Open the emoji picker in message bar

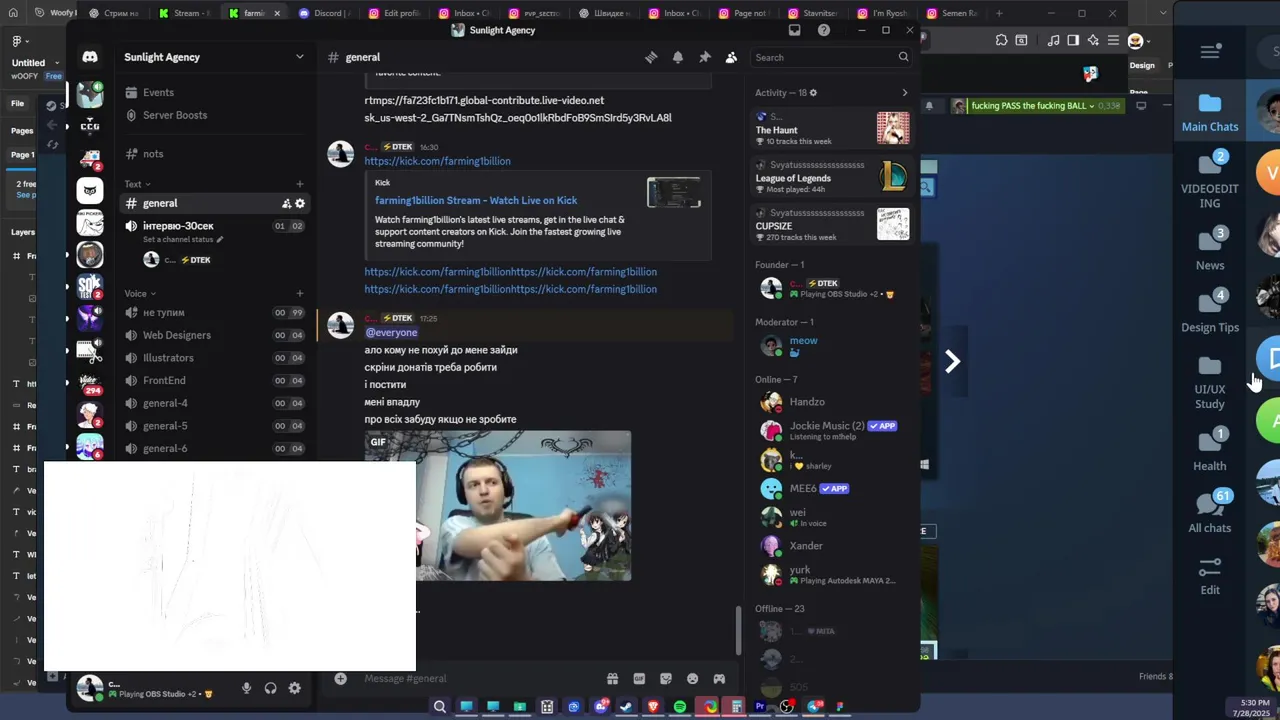[692, 679]
